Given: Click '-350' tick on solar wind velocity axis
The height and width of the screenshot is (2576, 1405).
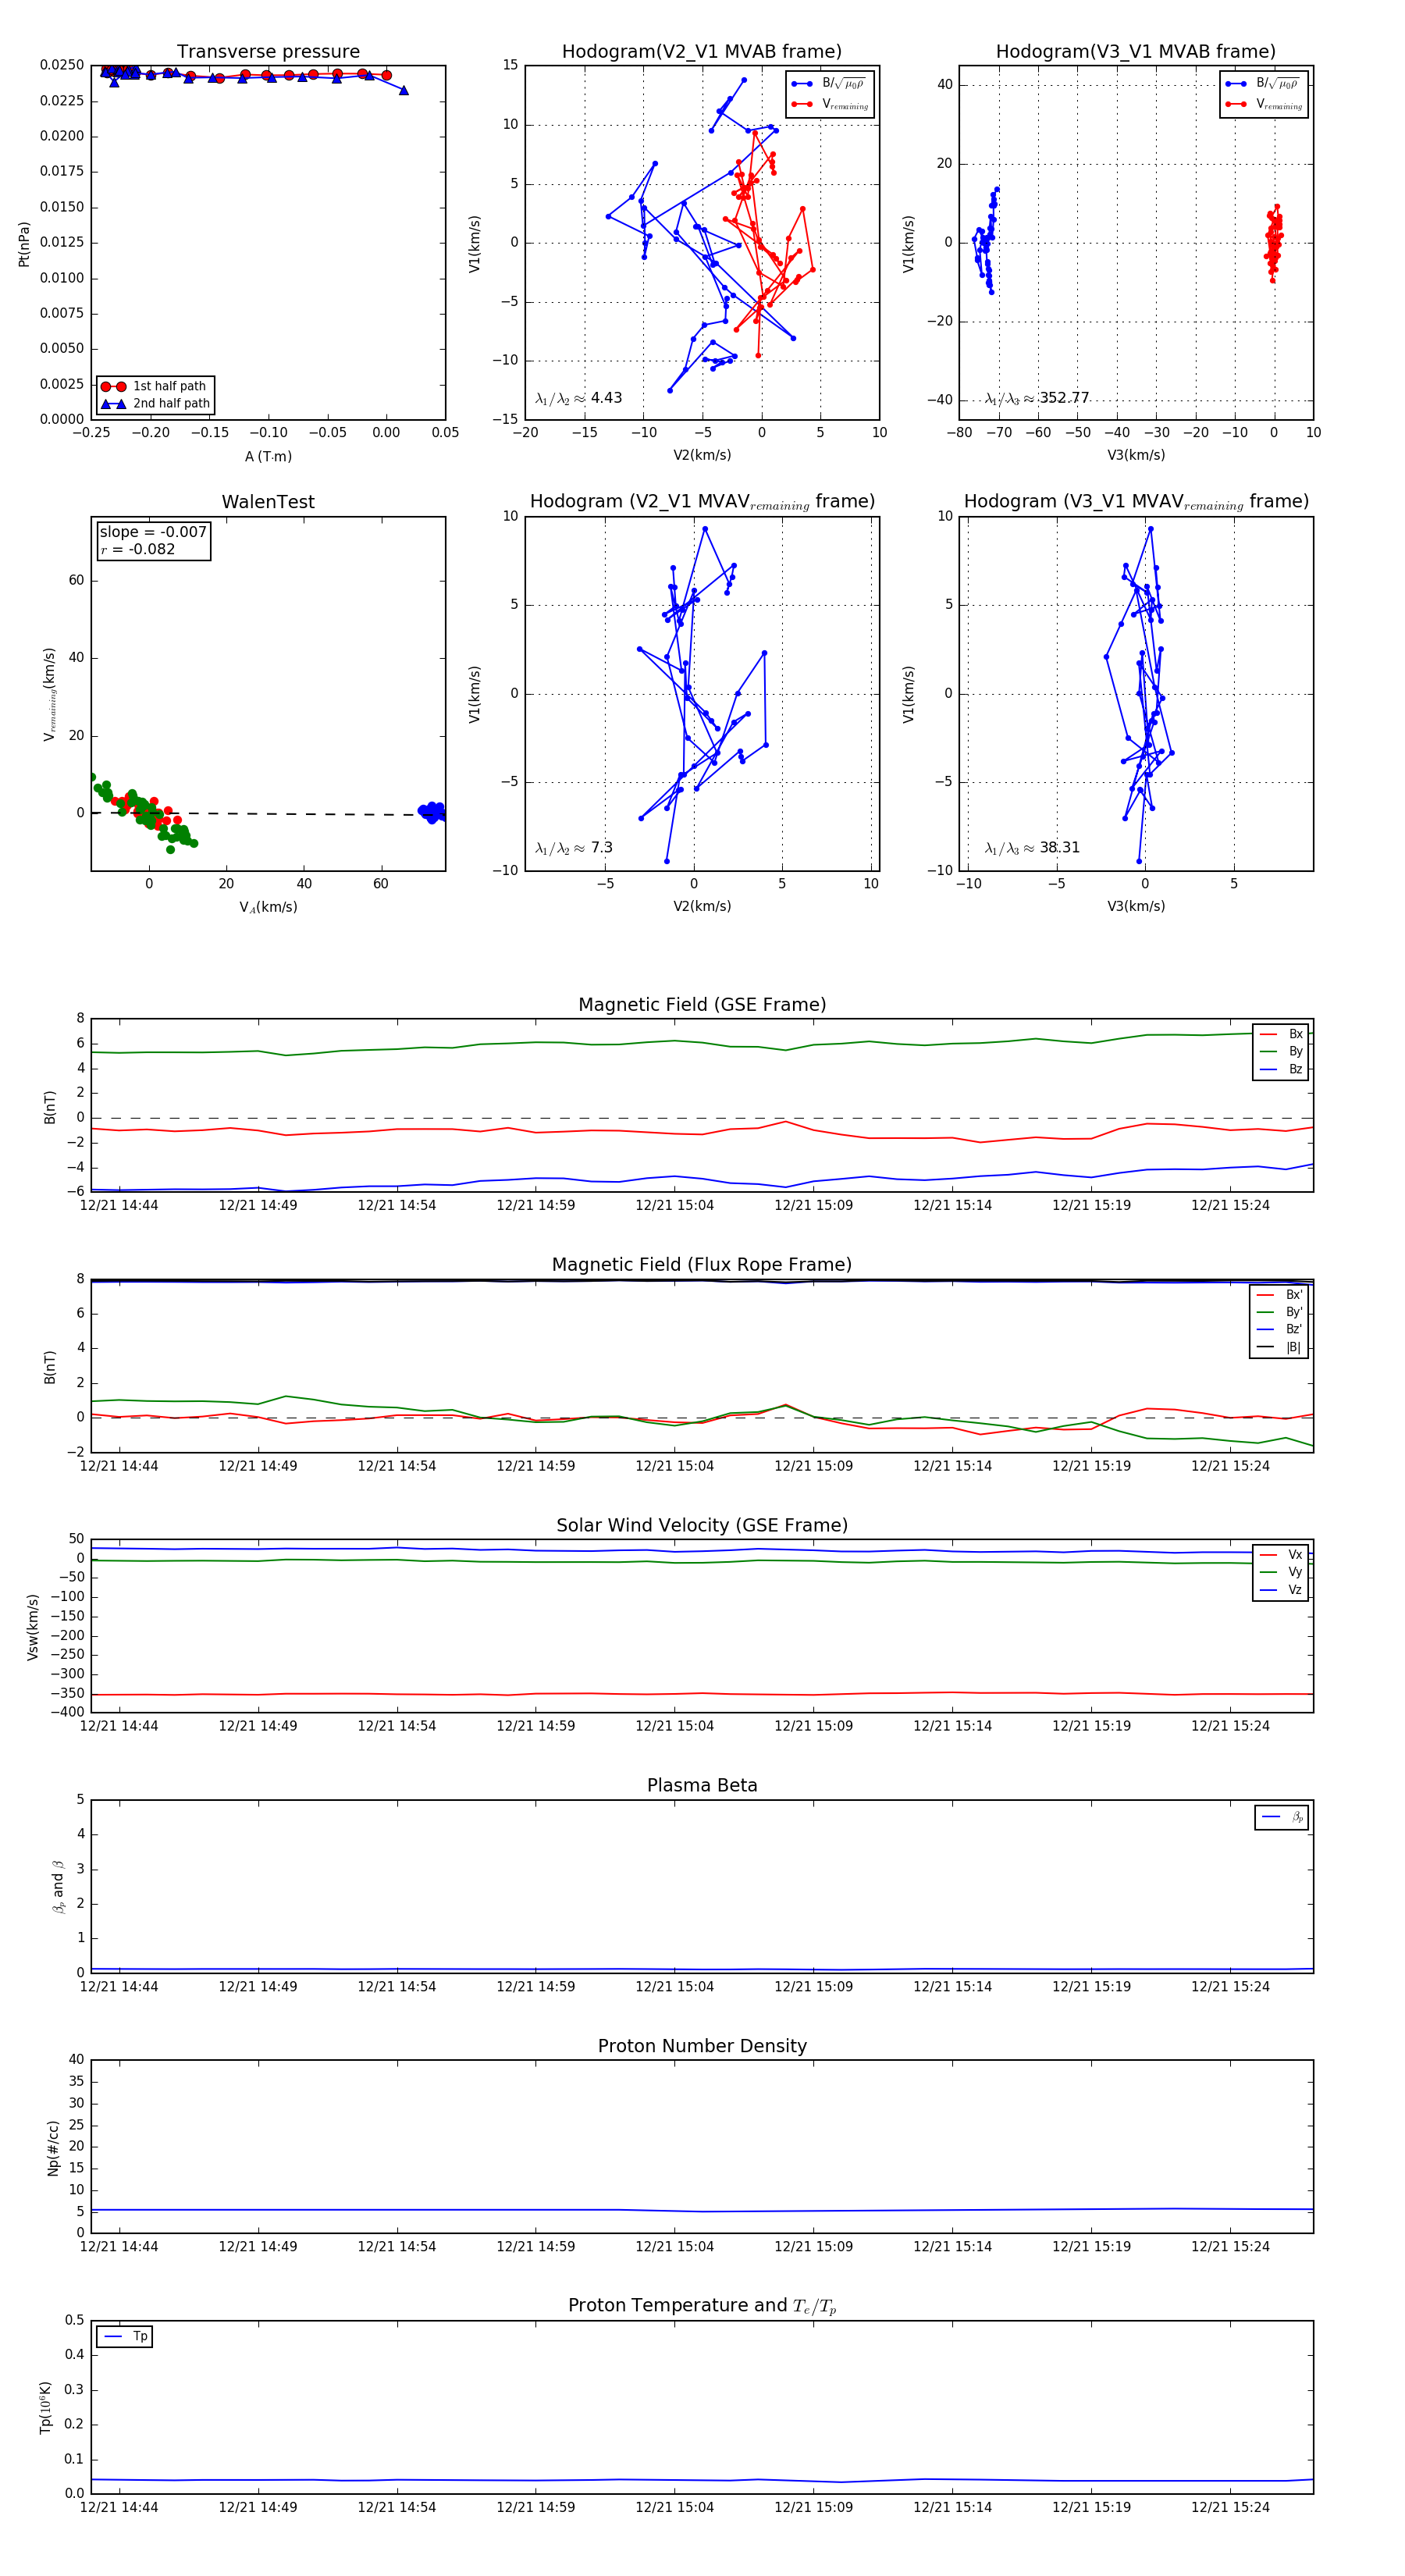Looking at the screenshot, I should click(x=67, y=1693).
